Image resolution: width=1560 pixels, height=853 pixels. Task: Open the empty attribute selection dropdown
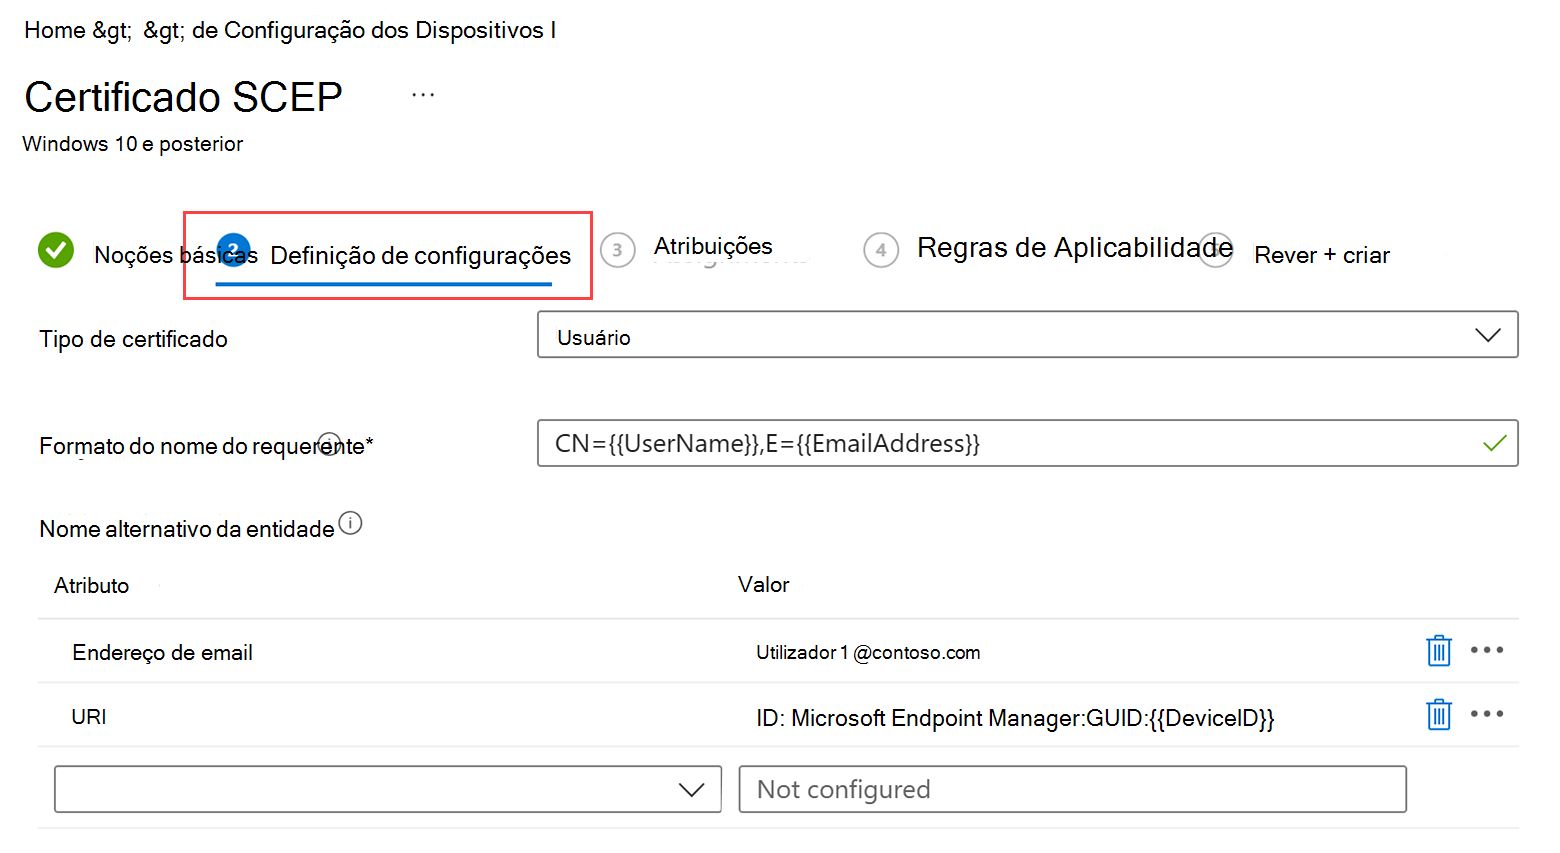pyautogui.click(x=388, y=789)
